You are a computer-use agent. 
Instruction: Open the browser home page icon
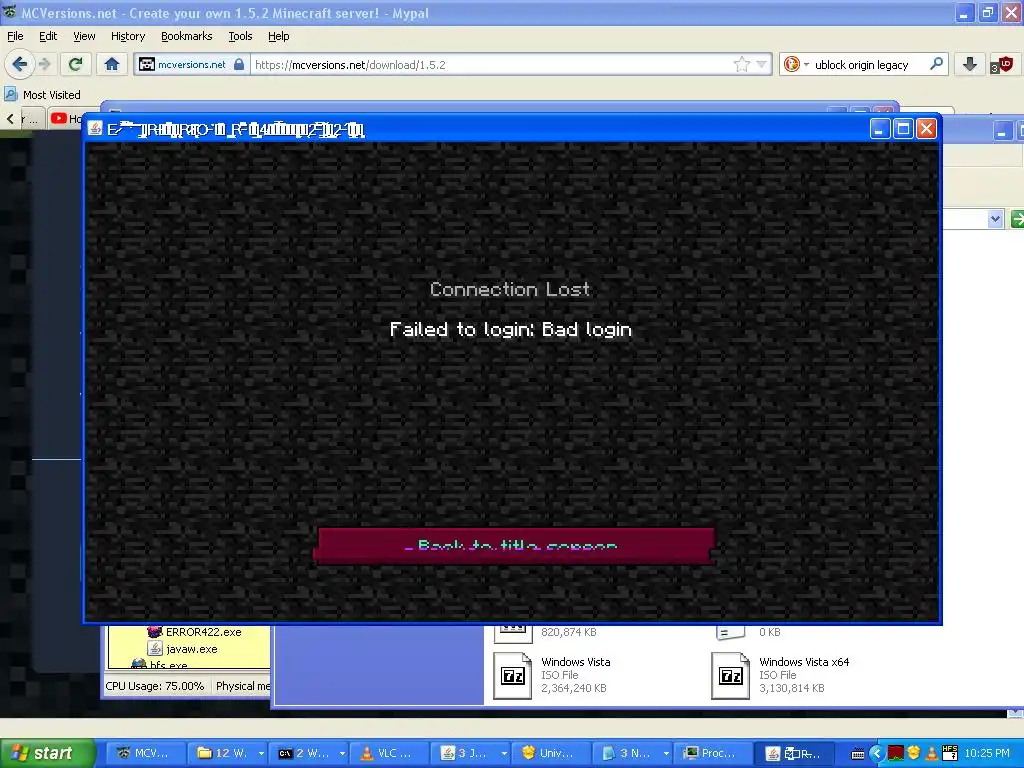pyautogui.click(x=112, y=64)
